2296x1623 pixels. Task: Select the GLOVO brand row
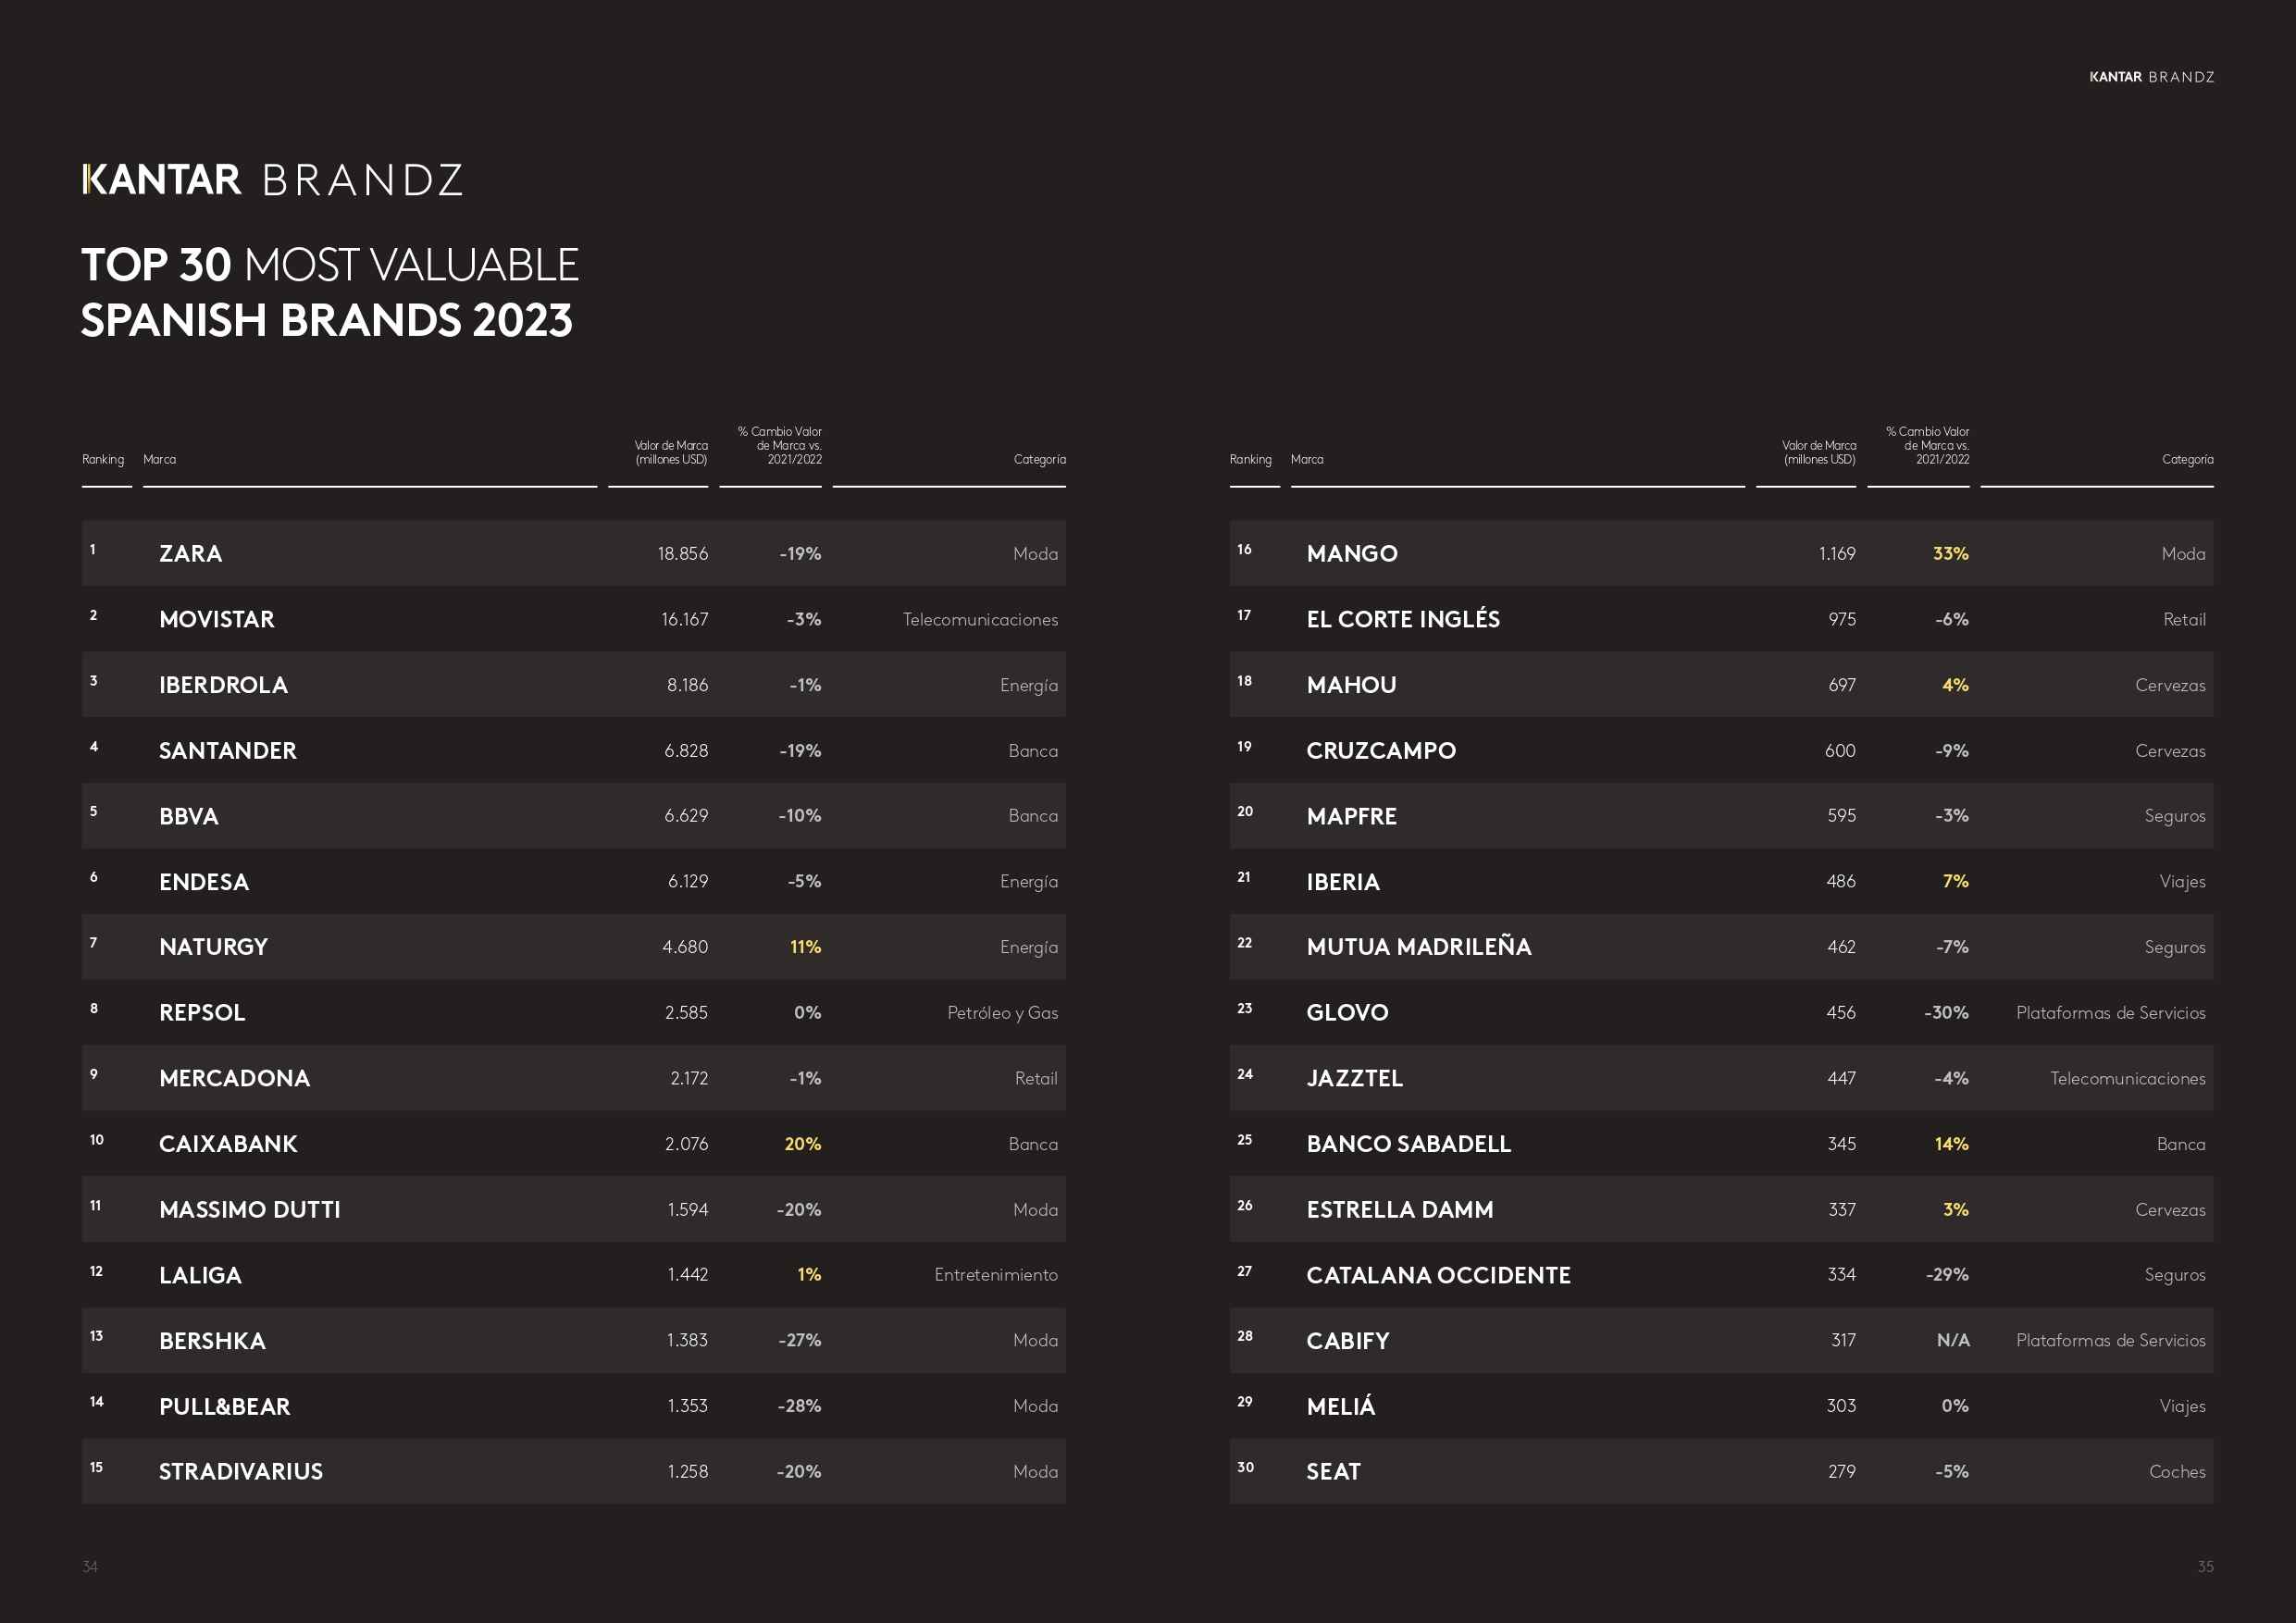(1721, 1013)
